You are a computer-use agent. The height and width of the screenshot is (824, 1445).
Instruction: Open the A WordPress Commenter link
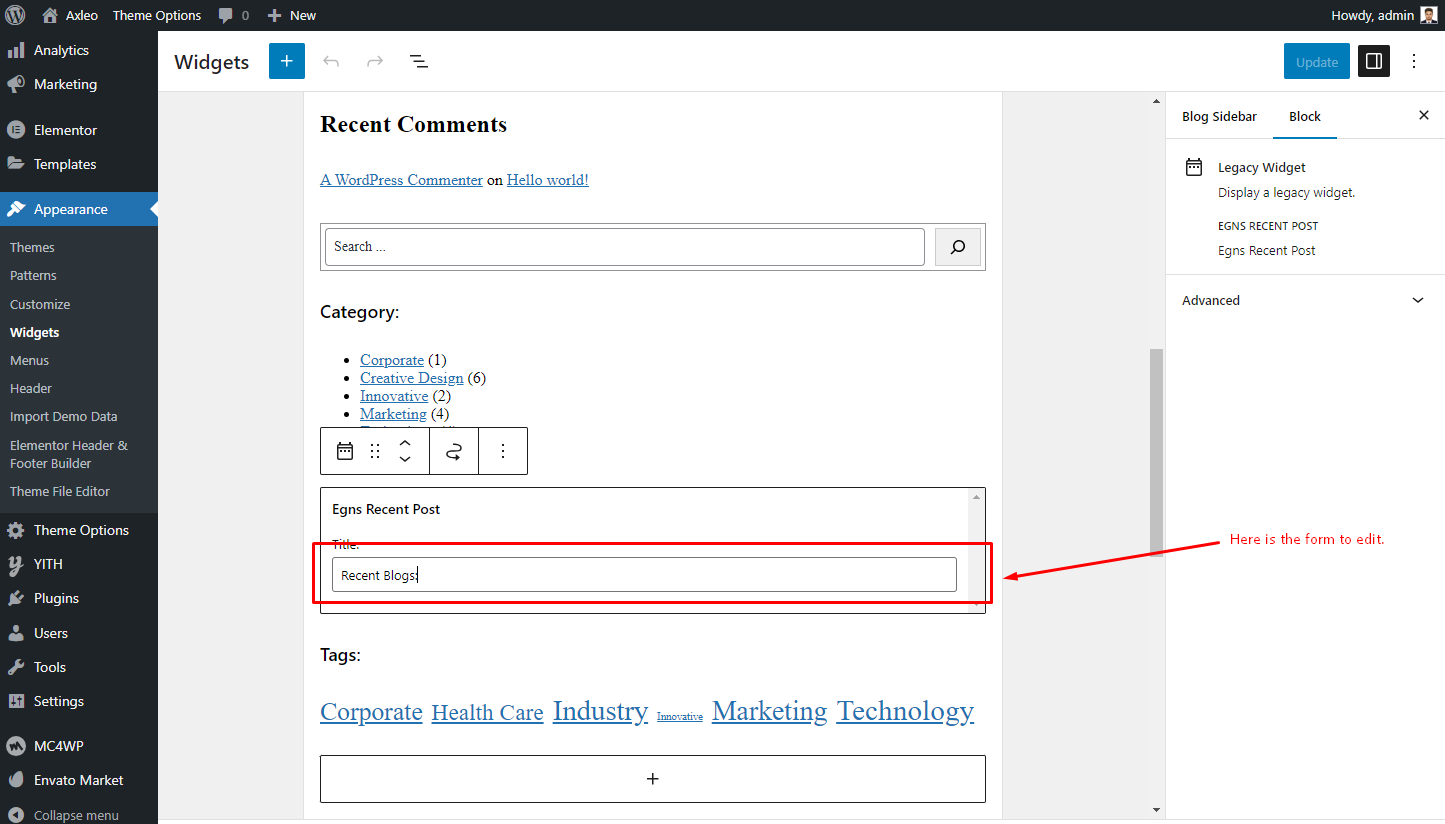pyautogui.click(x=401, y=180)
